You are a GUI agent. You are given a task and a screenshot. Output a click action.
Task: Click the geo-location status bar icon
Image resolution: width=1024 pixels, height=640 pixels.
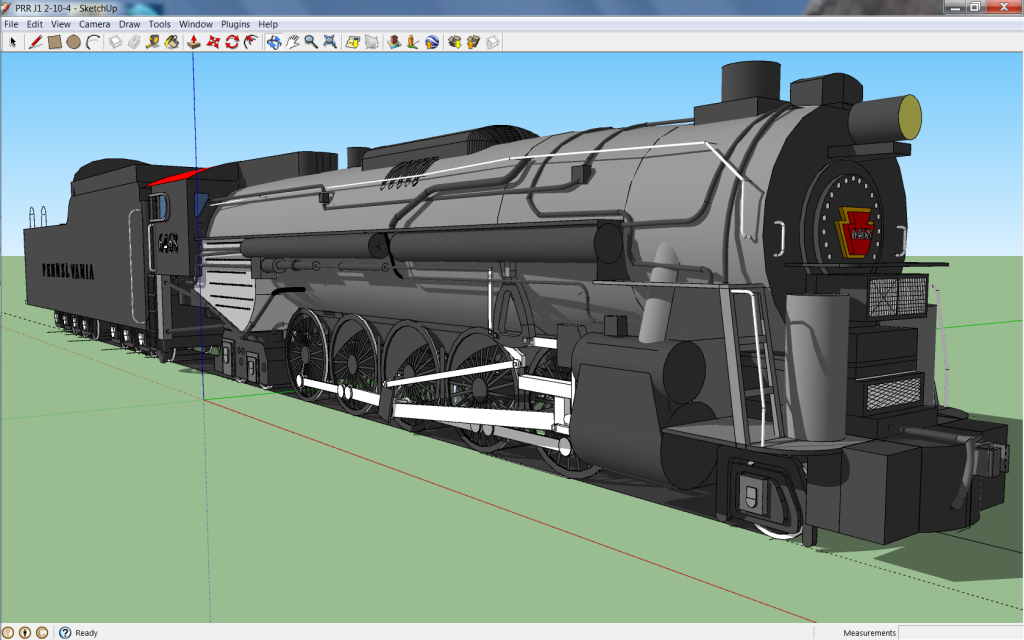click(x=8, y=632)
